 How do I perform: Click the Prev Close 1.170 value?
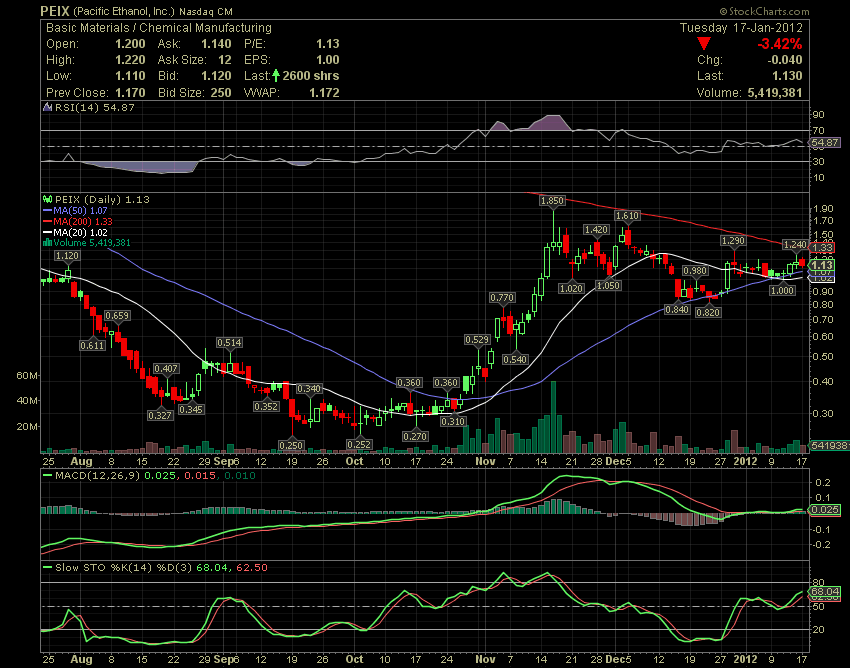coord(130,93)
